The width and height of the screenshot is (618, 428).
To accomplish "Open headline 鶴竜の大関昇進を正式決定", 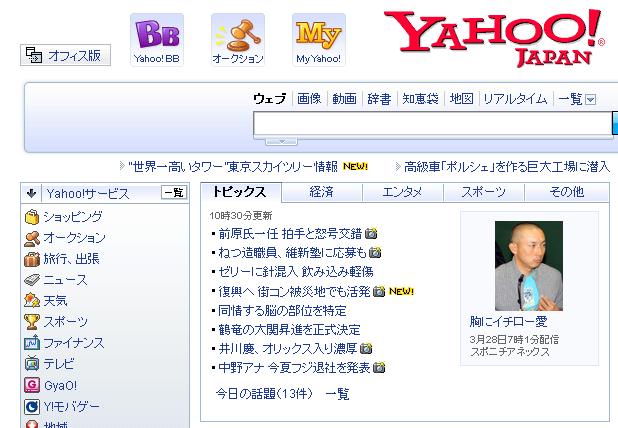I will pyautogui.click(x=289, y=329).
